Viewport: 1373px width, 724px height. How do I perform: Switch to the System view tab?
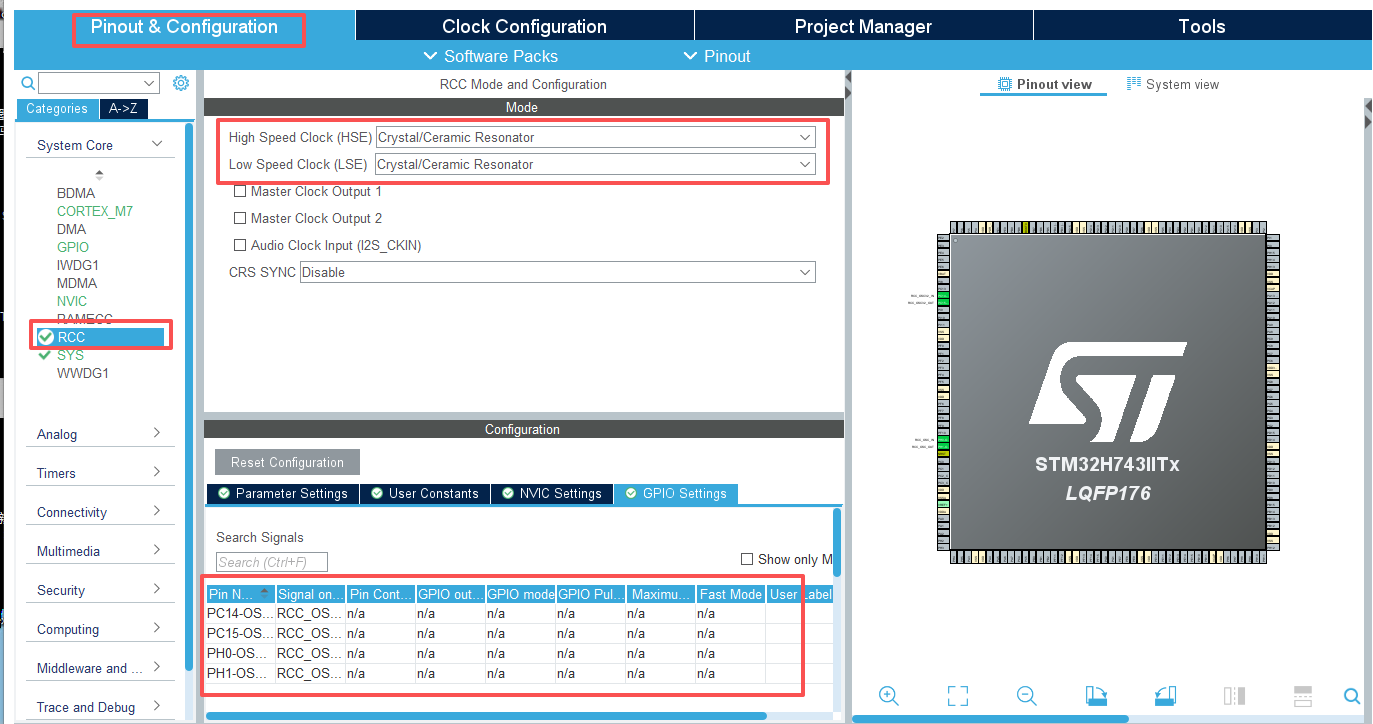[x=1172, y=84]
